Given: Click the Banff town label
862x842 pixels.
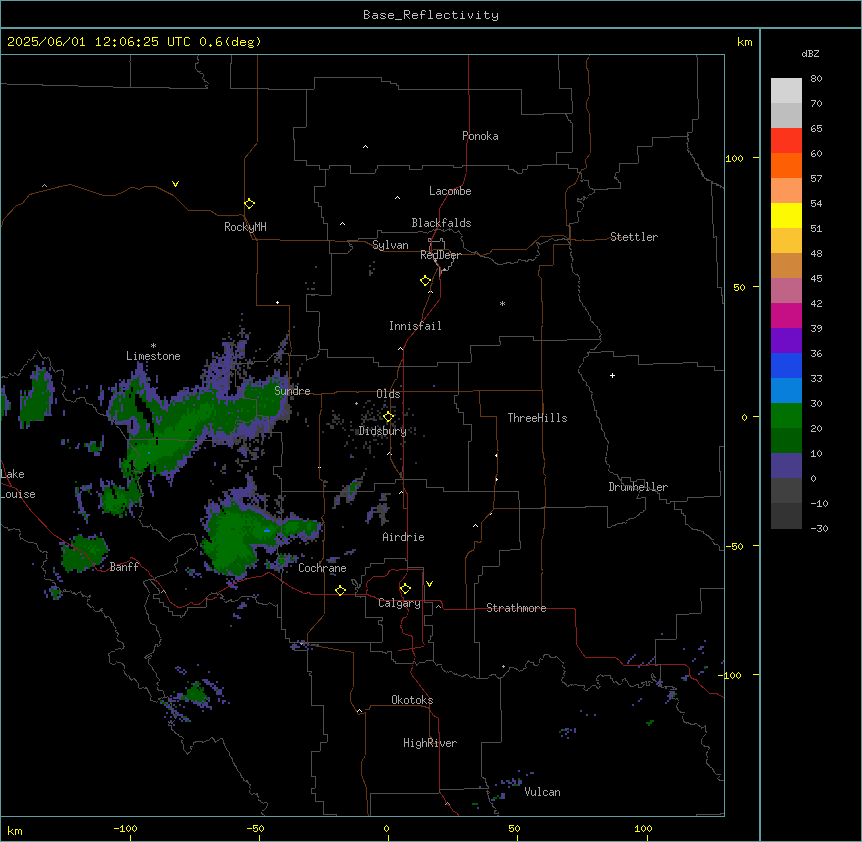Looking at the screenshot, I should click(x=124, y=567).
